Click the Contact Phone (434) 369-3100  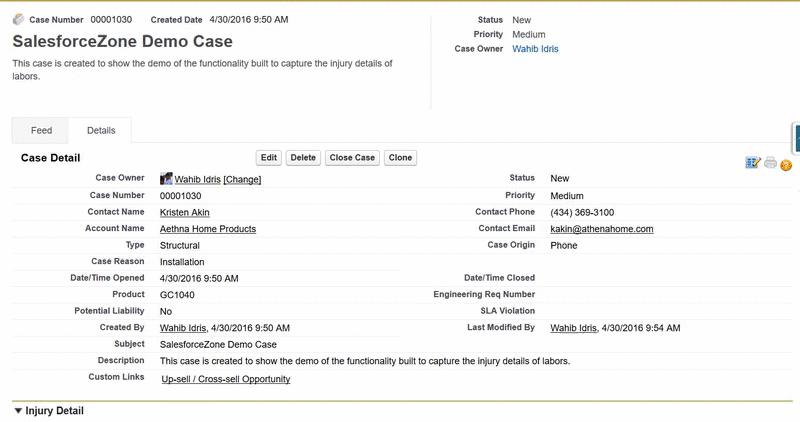point(582,213)
